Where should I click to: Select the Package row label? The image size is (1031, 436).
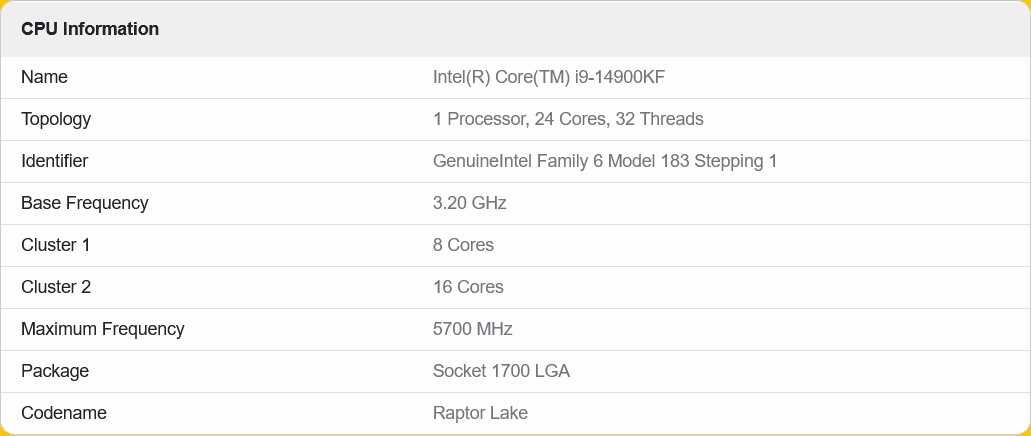pyautogui.click(x=55, y=371)
